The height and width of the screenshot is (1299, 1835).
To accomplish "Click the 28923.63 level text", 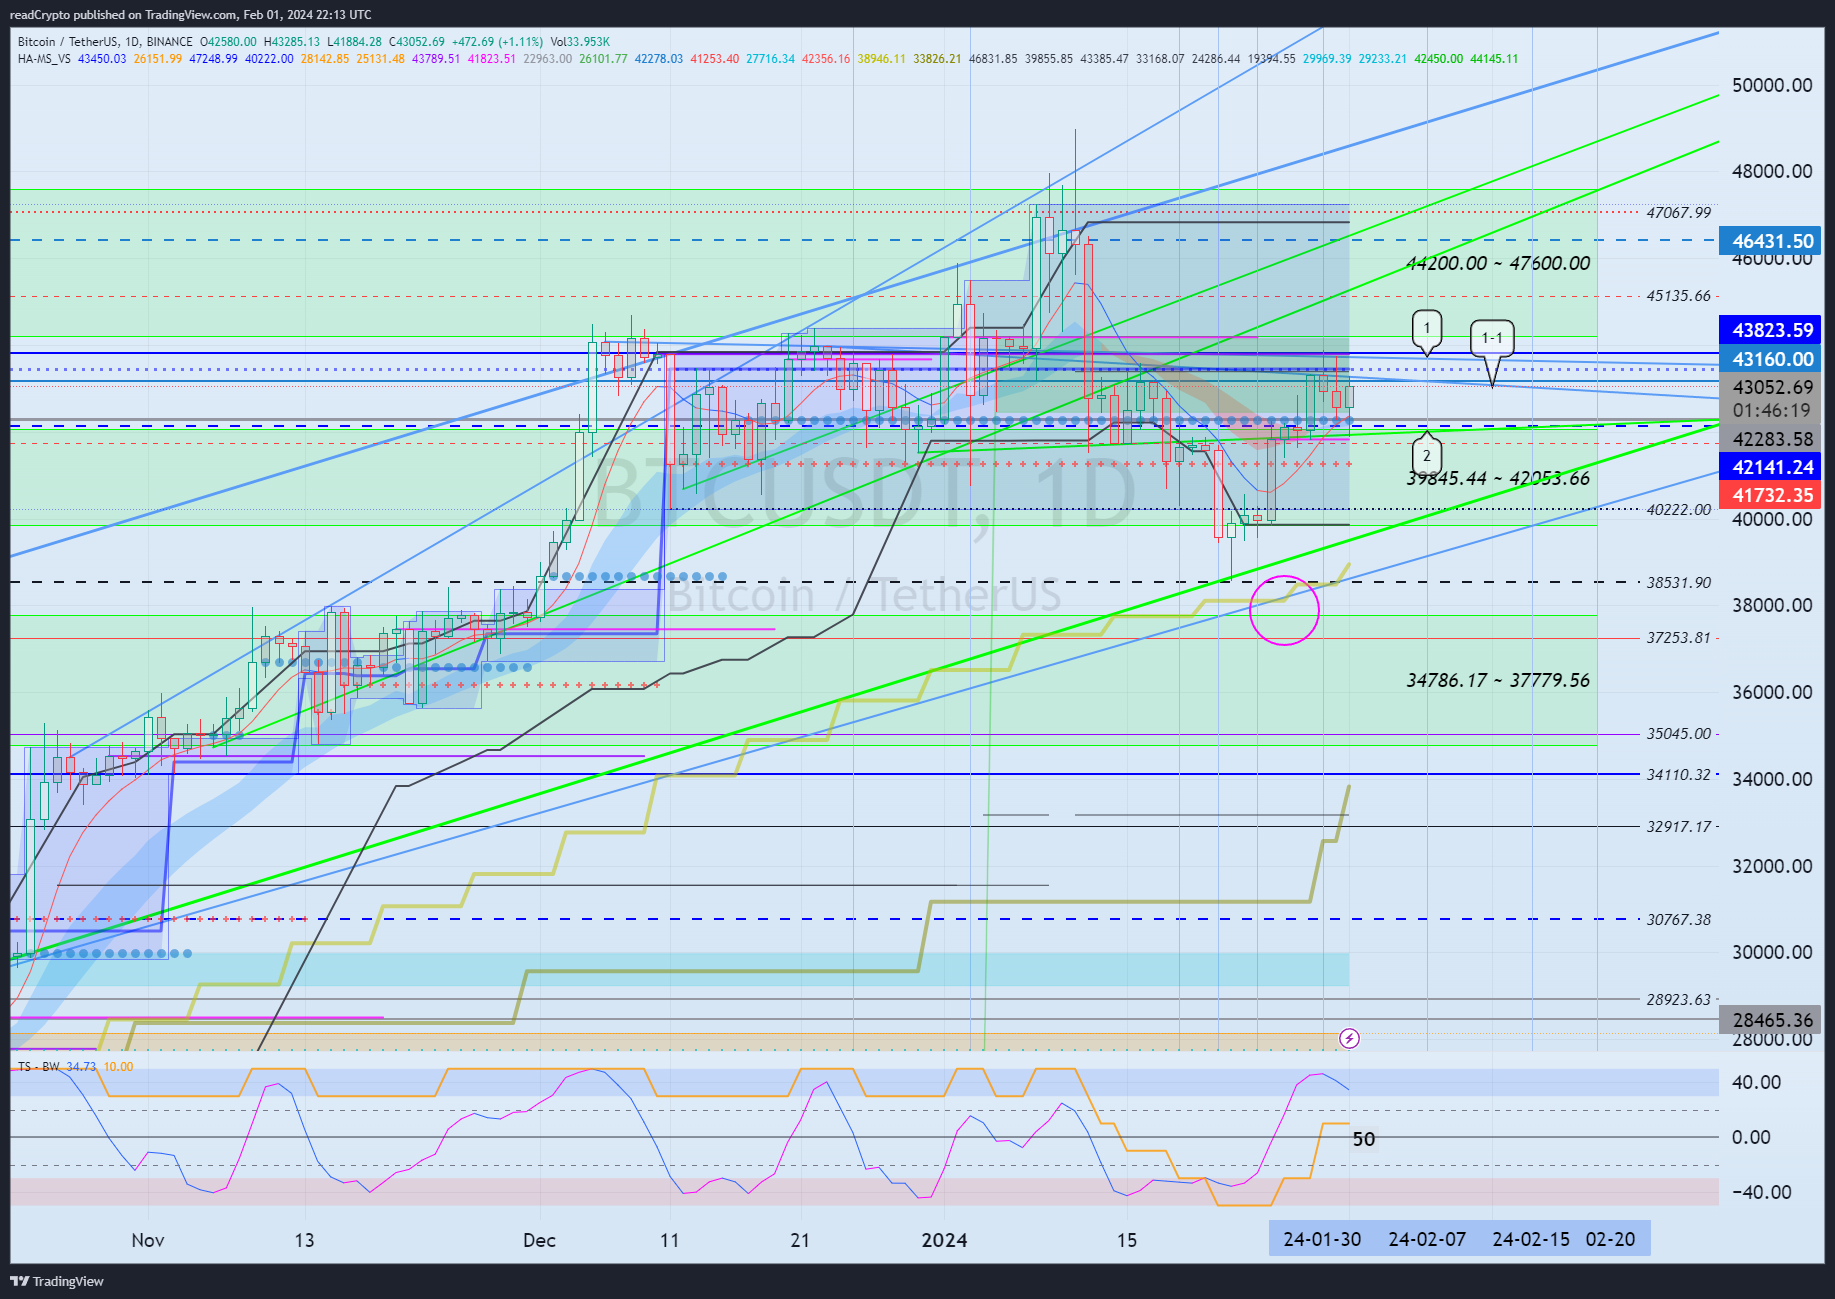I will click(1679, 999).
